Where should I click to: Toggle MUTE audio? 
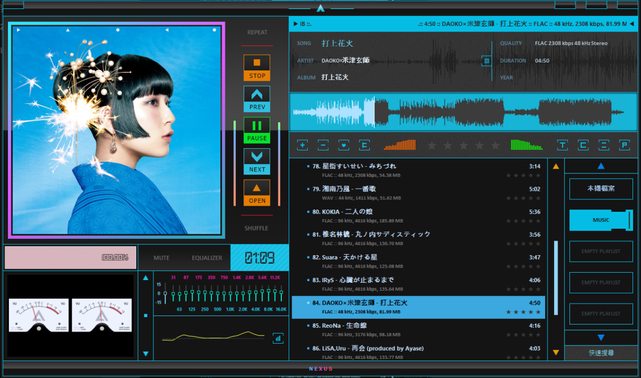tap(161, 258)
